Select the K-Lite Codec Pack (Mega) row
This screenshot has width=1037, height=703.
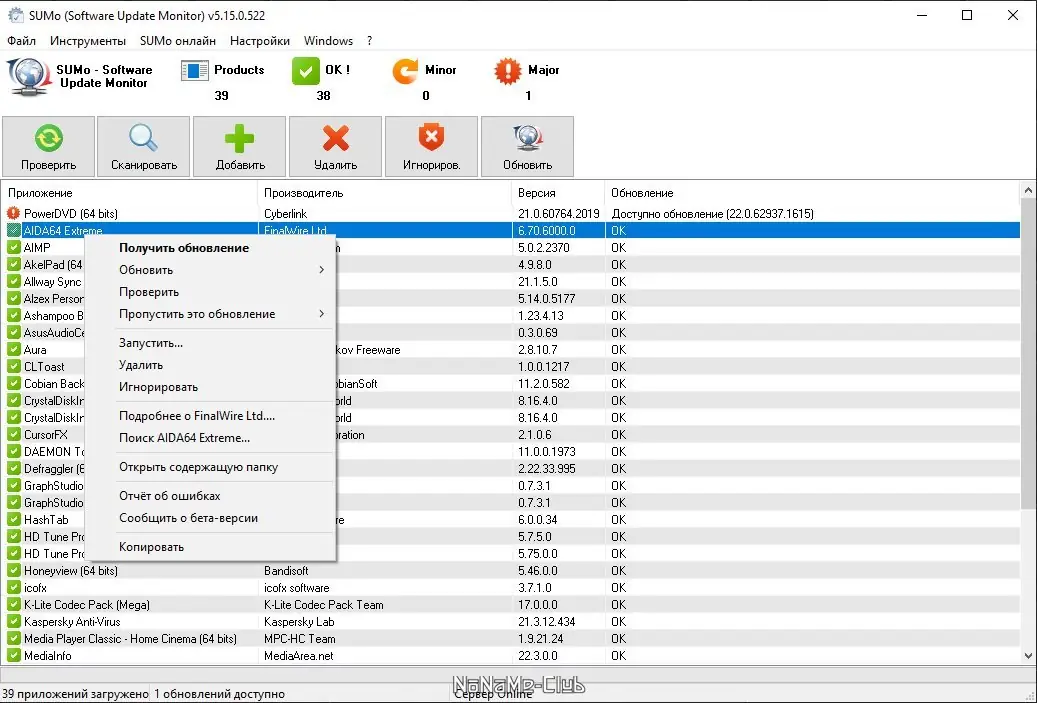click(511, 604)
